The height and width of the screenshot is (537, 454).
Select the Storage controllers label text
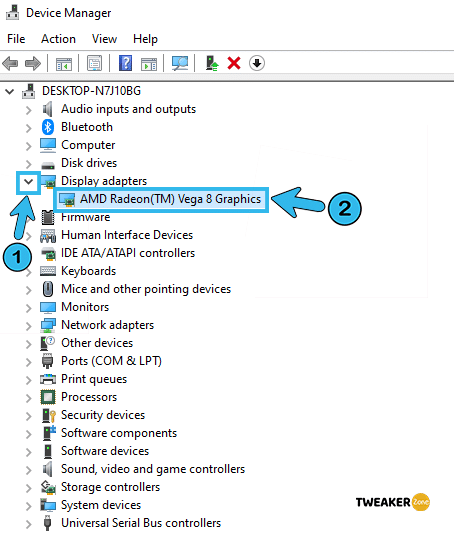pyautogui.click(x=111, y=487)
